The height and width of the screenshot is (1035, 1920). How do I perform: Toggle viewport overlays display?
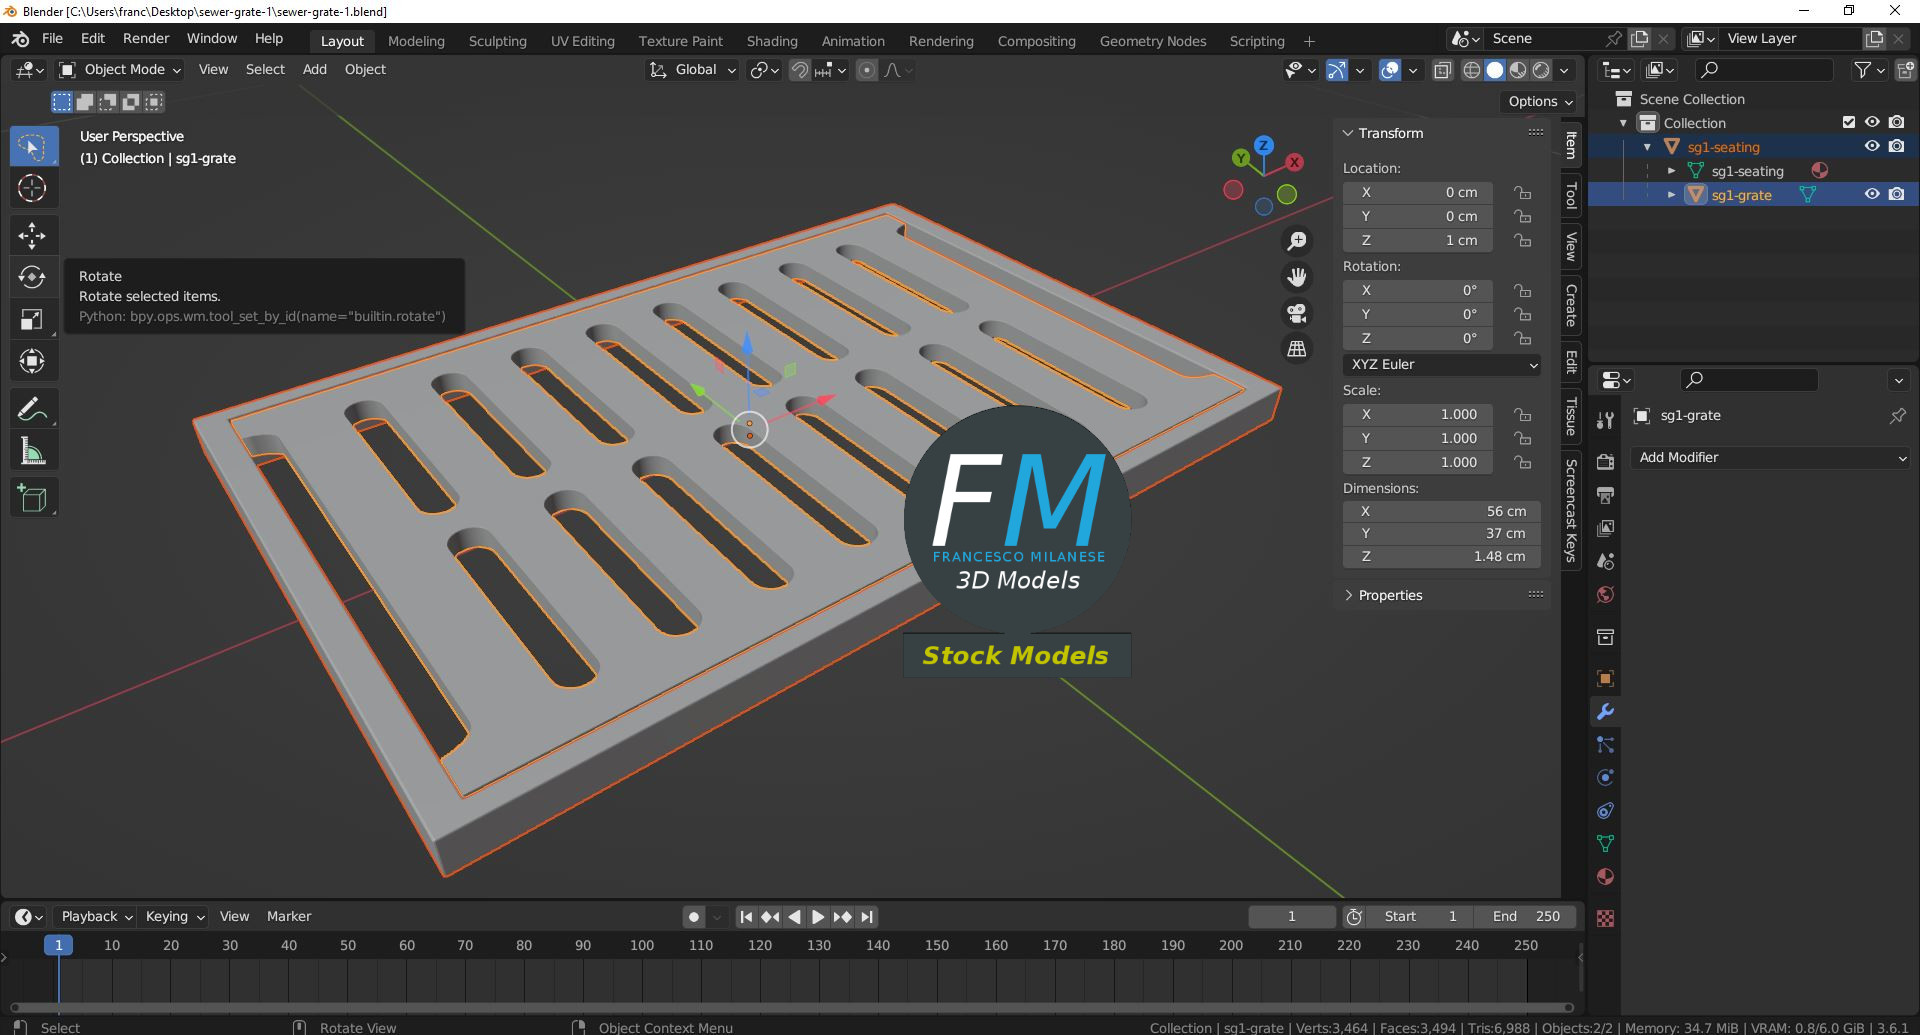tap(1390, 70)
